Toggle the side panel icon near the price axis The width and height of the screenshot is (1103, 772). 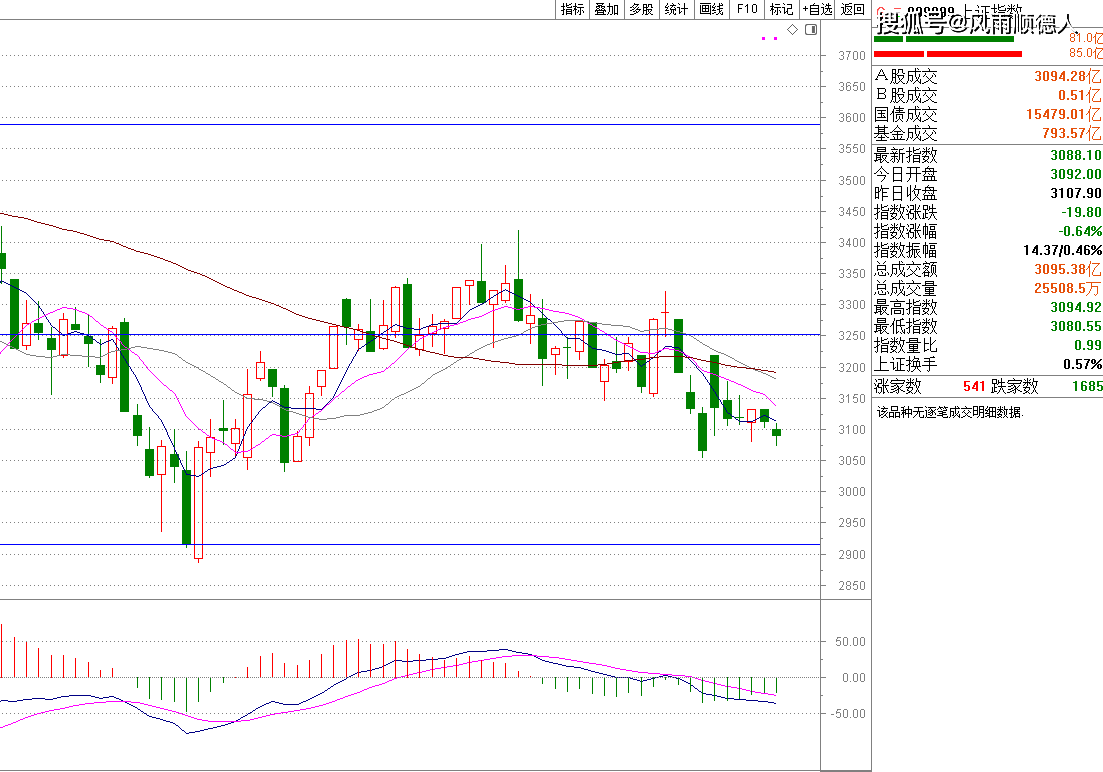[811, 30]
